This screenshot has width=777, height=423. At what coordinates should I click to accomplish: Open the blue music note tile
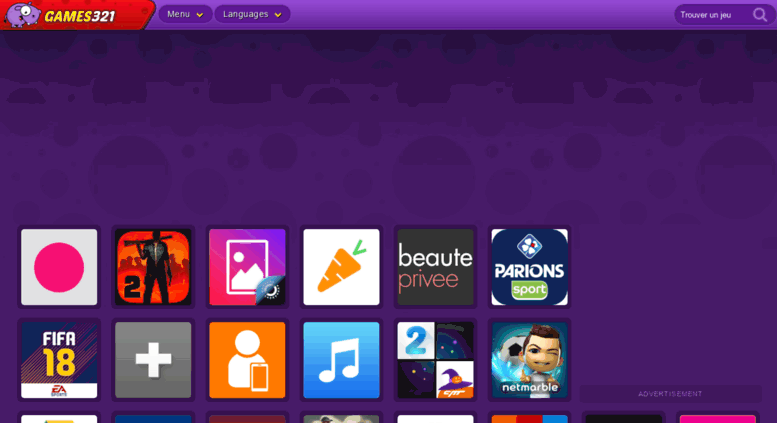(x=341, y=360)
